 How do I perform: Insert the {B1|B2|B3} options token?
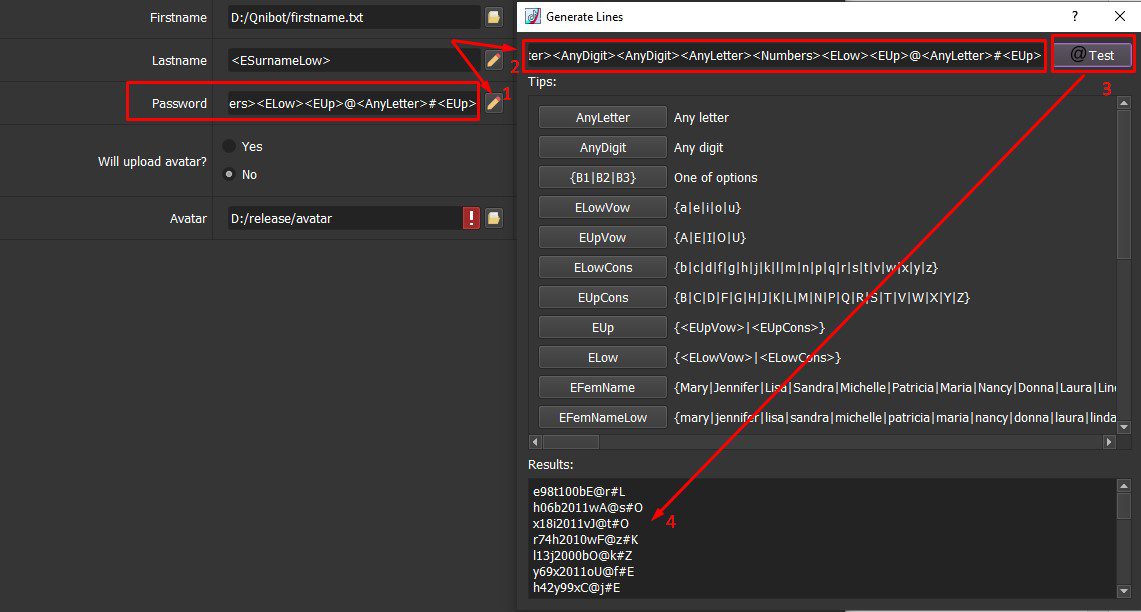click(603, 177)
